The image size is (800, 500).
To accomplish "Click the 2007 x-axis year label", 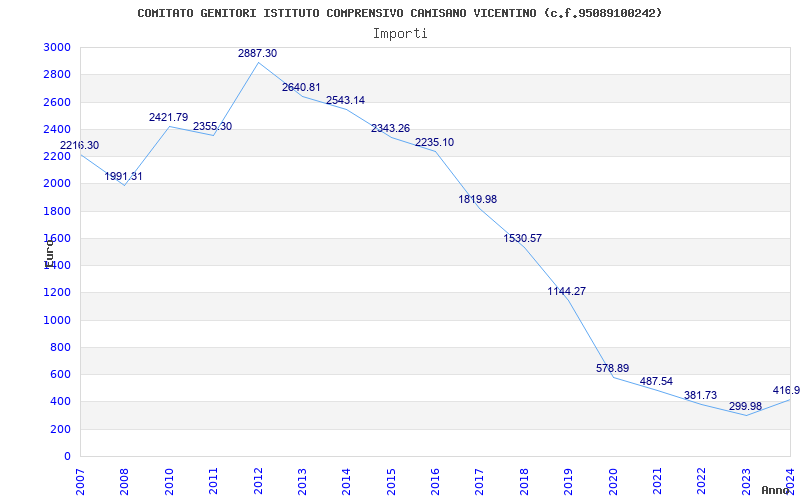I will click(x=81, y=481).
